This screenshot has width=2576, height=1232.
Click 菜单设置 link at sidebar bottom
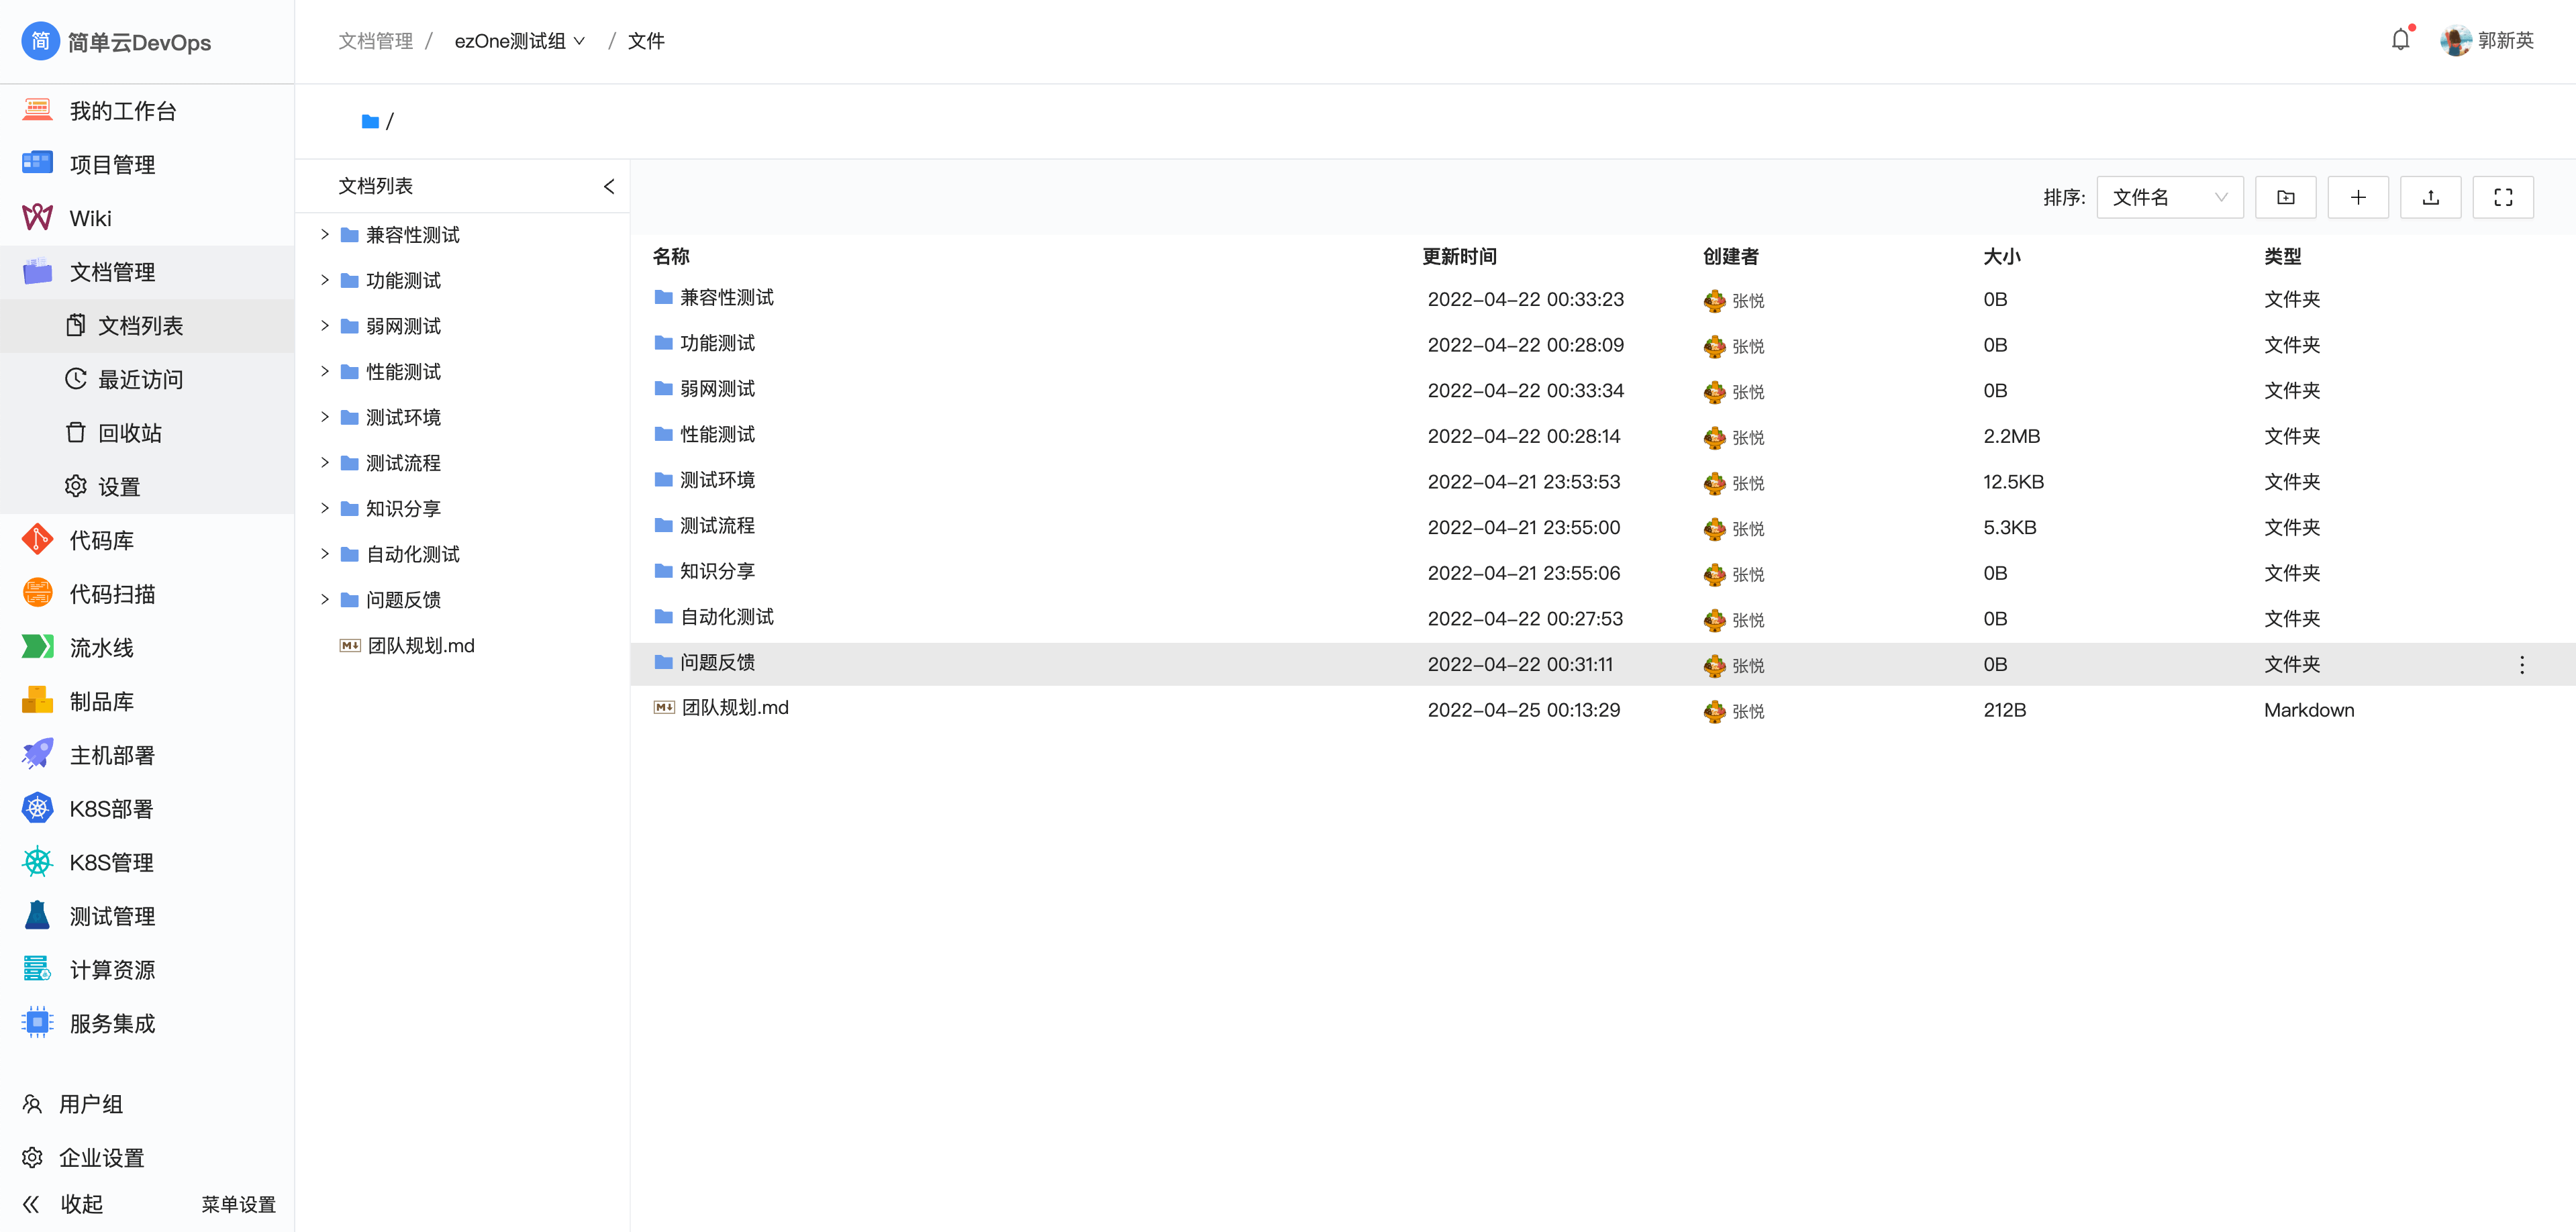click(x=238, y=1204)
